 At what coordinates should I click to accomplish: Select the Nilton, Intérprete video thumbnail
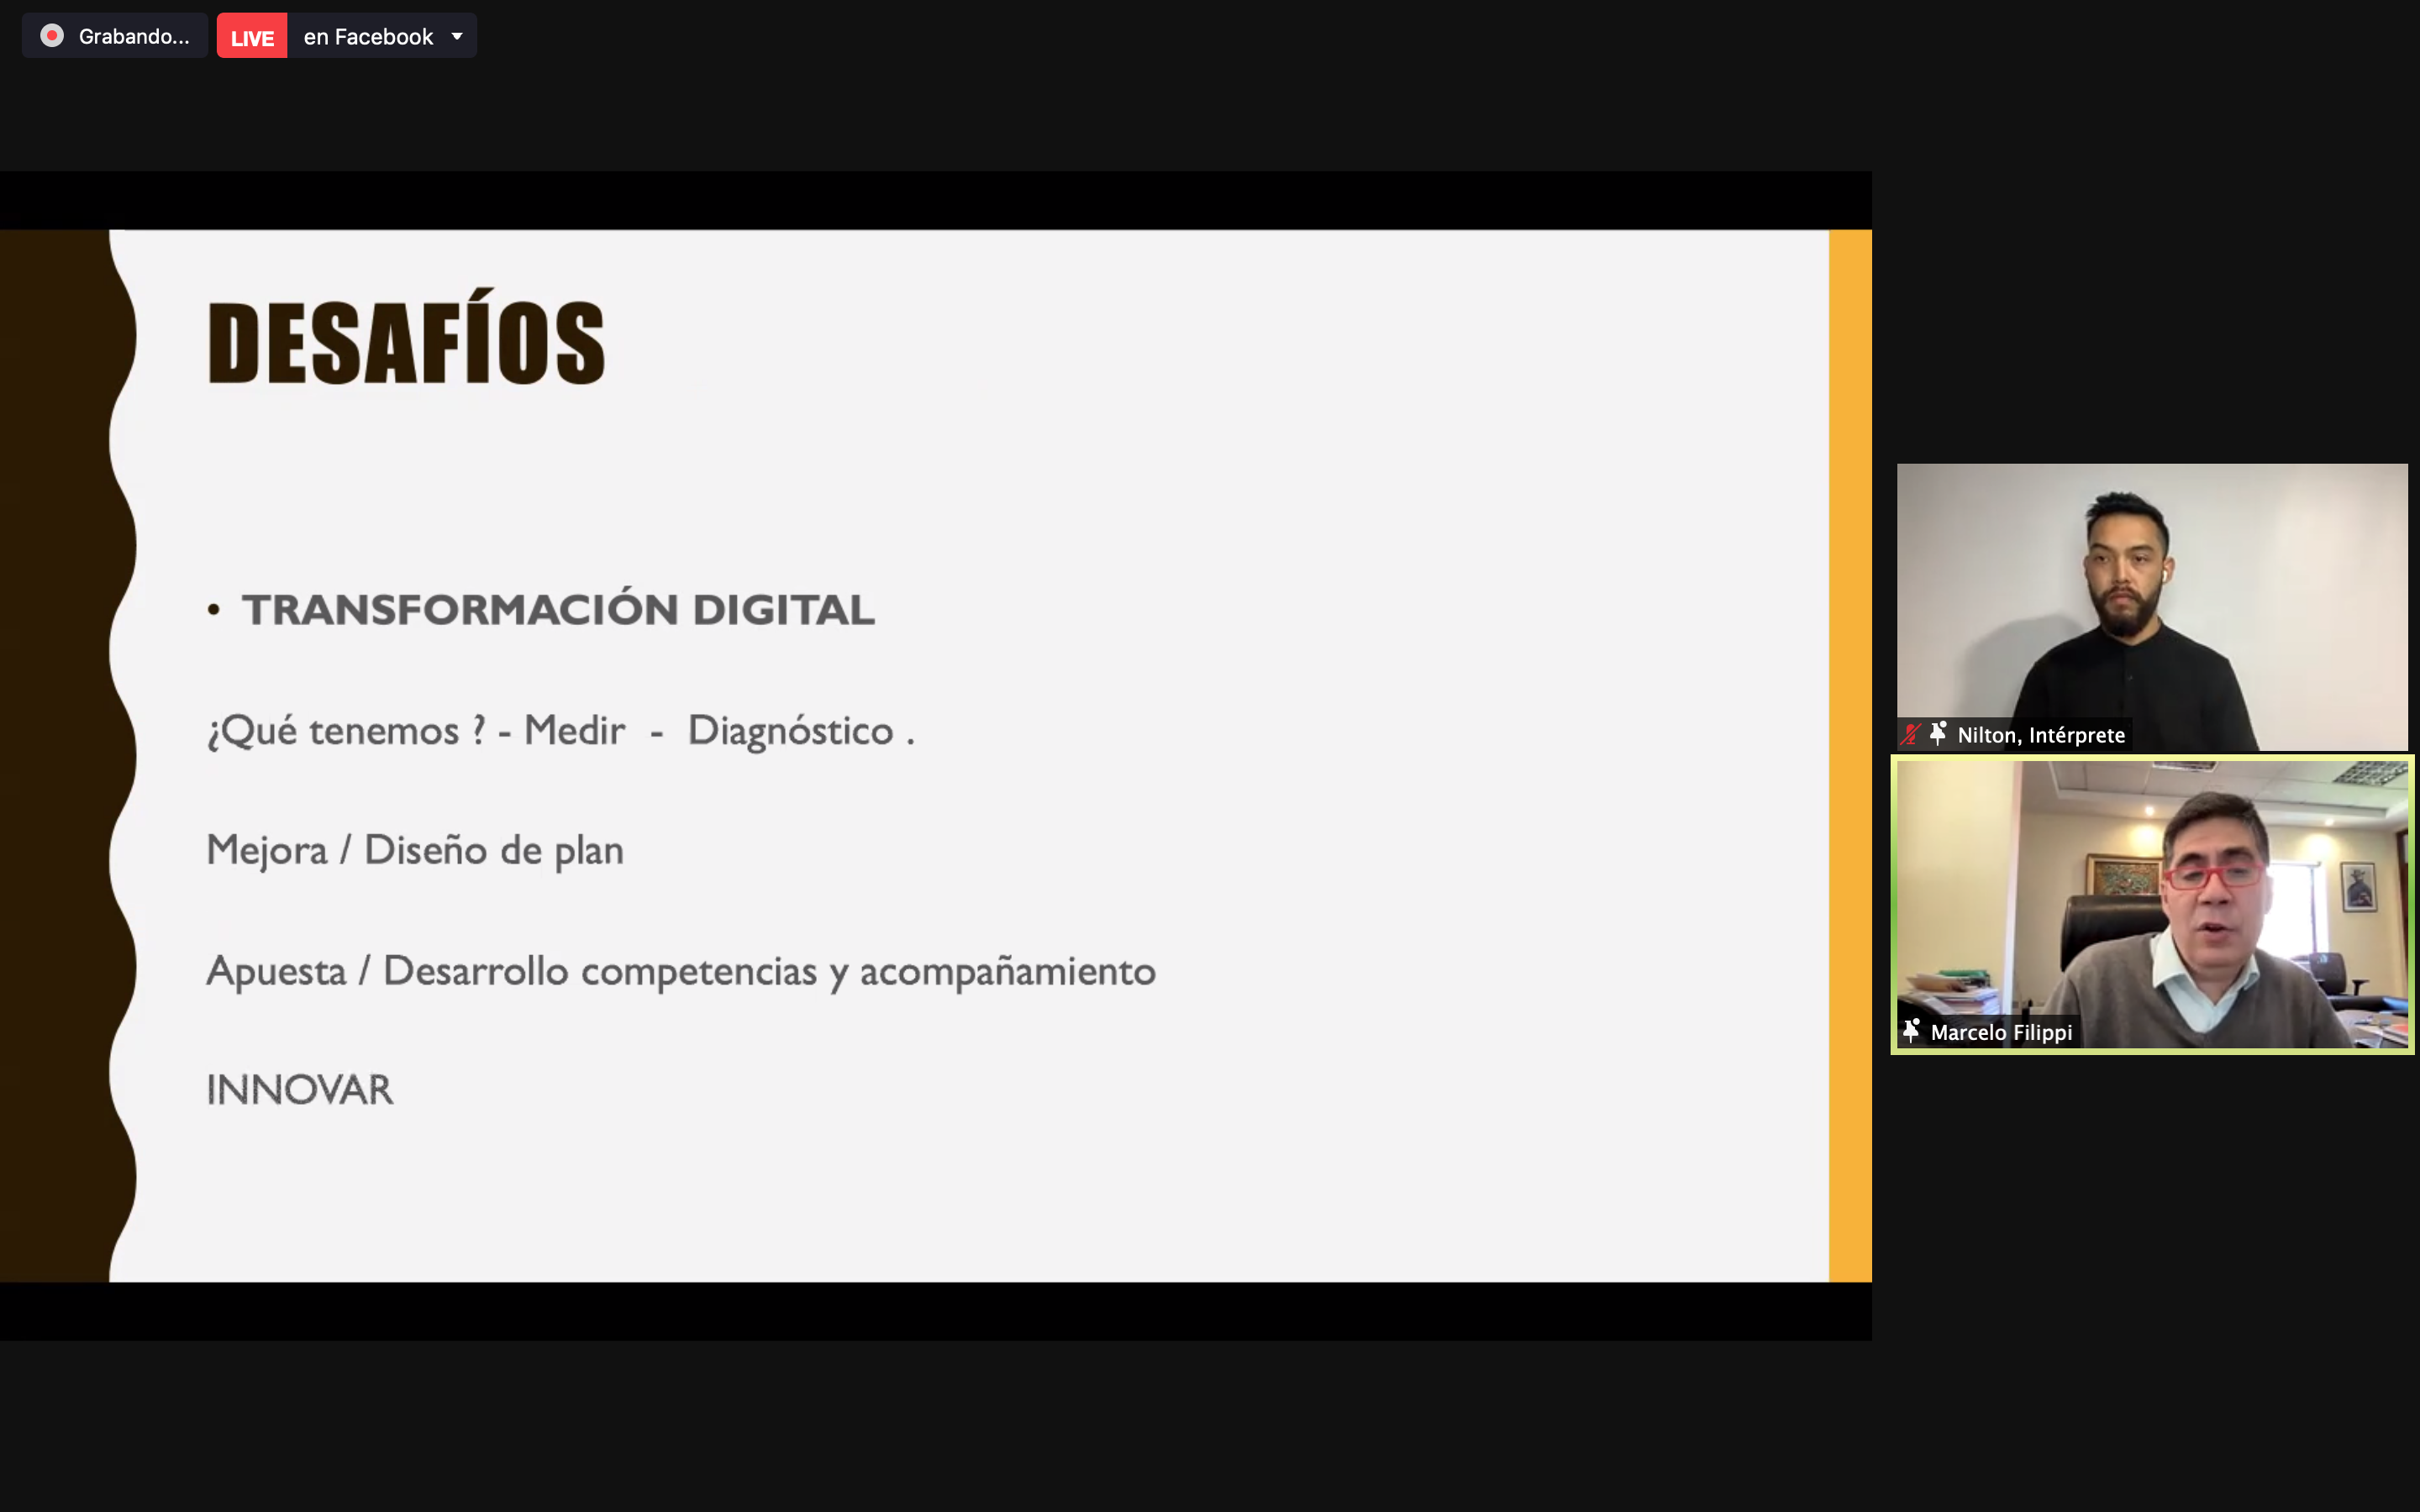[2152, 607]
